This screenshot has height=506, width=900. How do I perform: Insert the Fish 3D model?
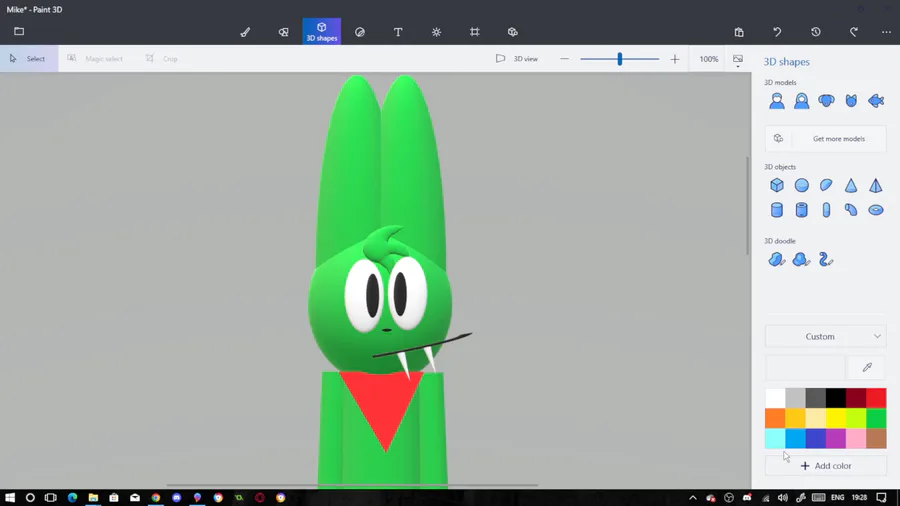pos(876,101)
